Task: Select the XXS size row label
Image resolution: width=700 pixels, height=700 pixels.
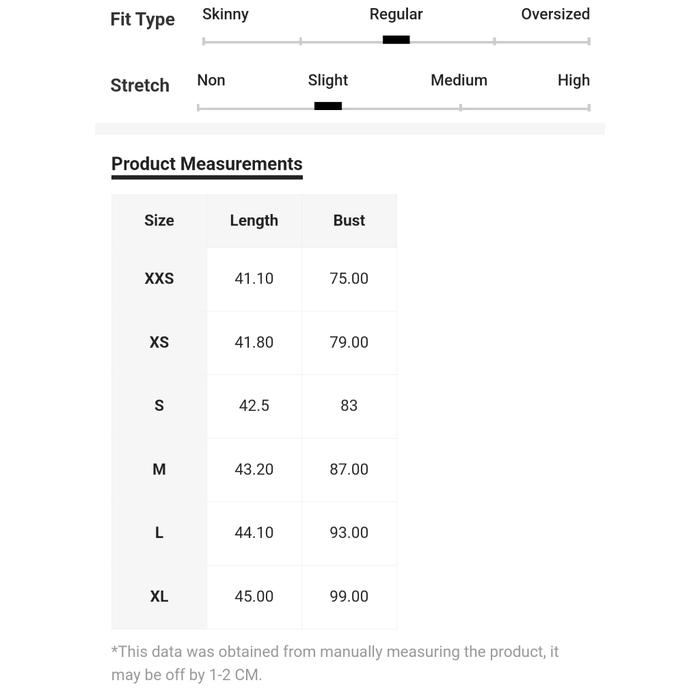Action: tap(159, 279)
